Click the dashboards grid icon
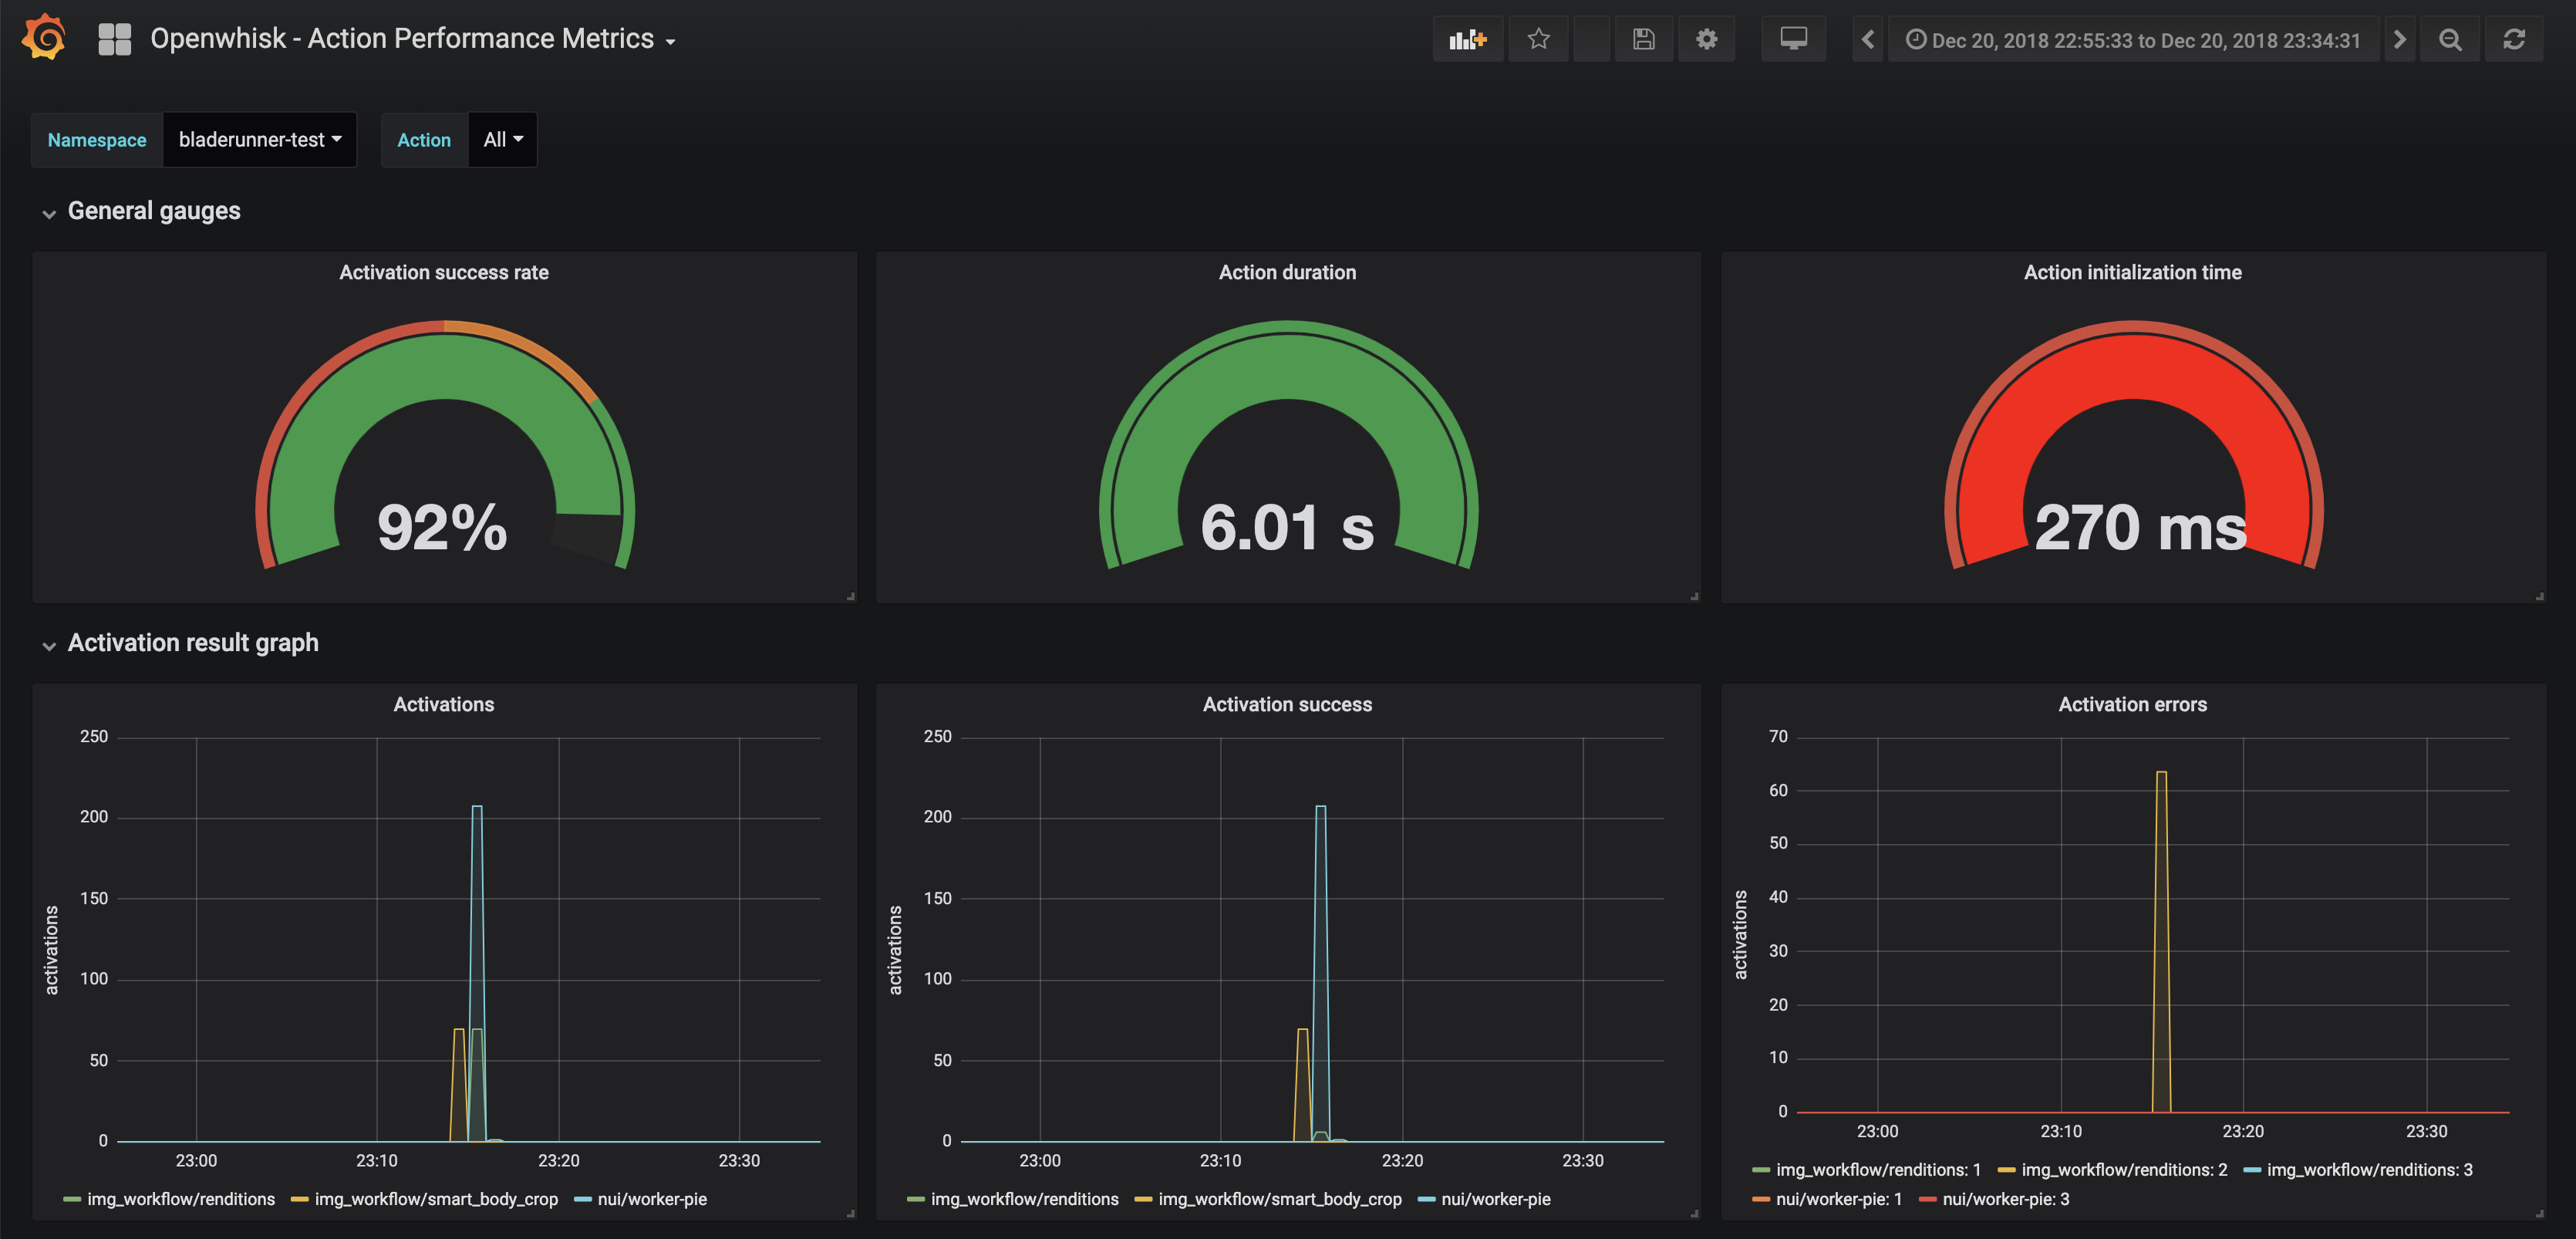This screenshot has height=1239, width=2576. pyautogui.click(x=114, y=39)
